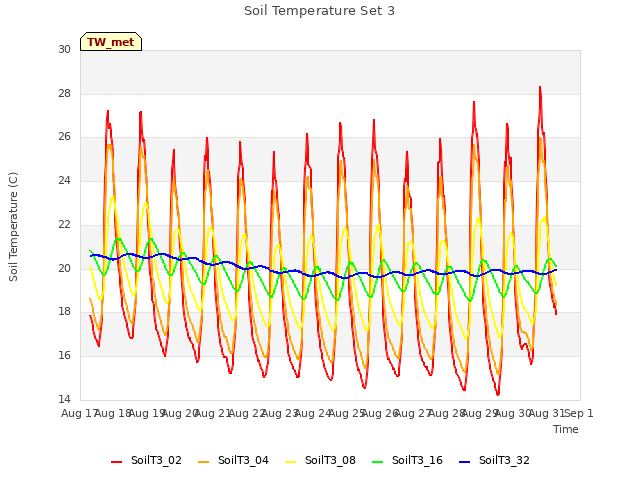This screenshot has height=480, width=640.
Task: Toggle the SoilT3_02 legend entry
Action: coord(146,460)
